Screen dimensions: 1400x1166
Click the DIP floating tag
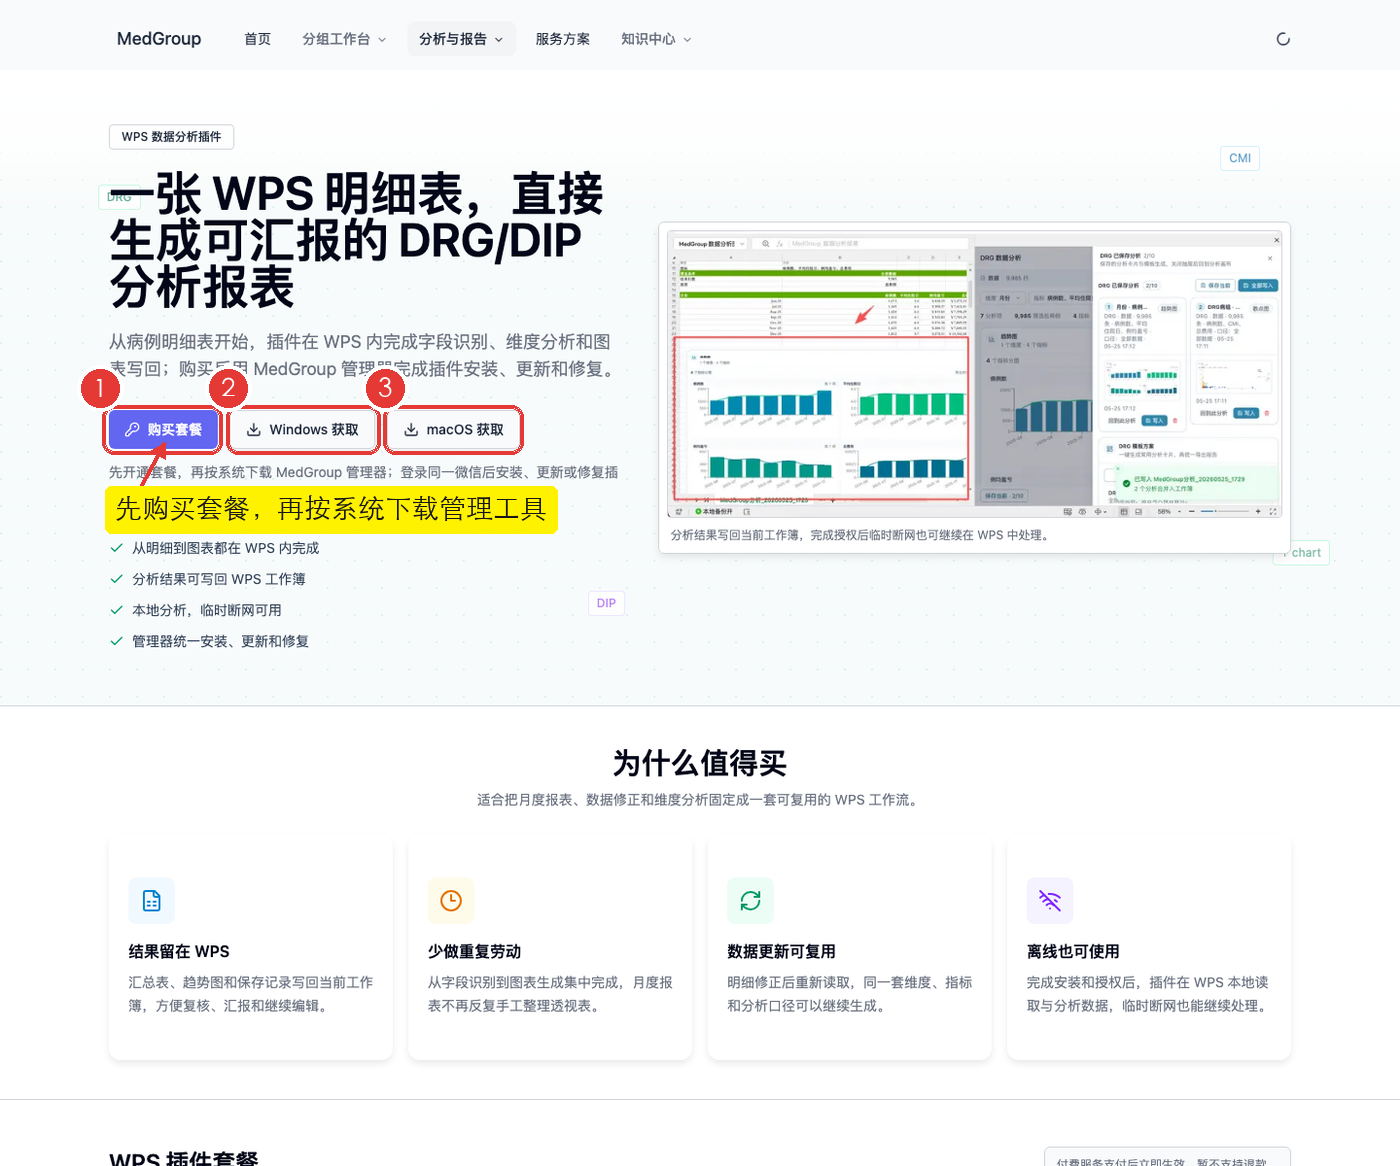pyautogui.click(x=606, y=603)
